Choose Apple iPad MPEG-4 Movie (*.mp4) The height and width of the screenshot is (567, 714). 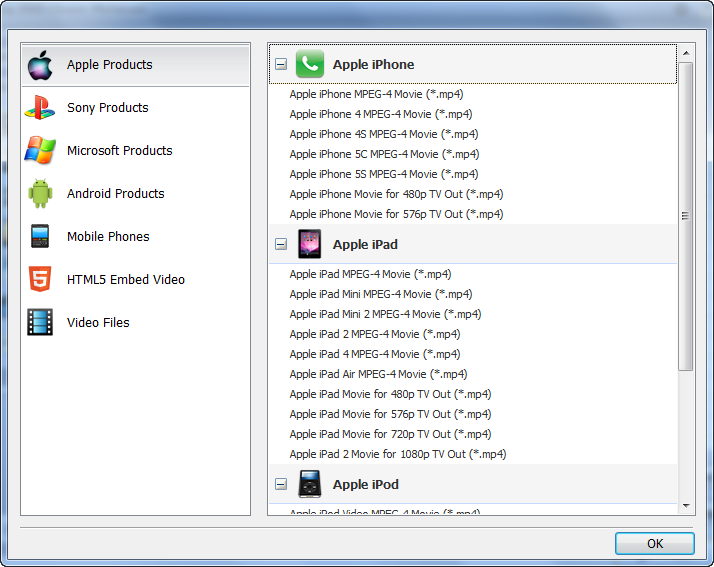tap(370, 274)
